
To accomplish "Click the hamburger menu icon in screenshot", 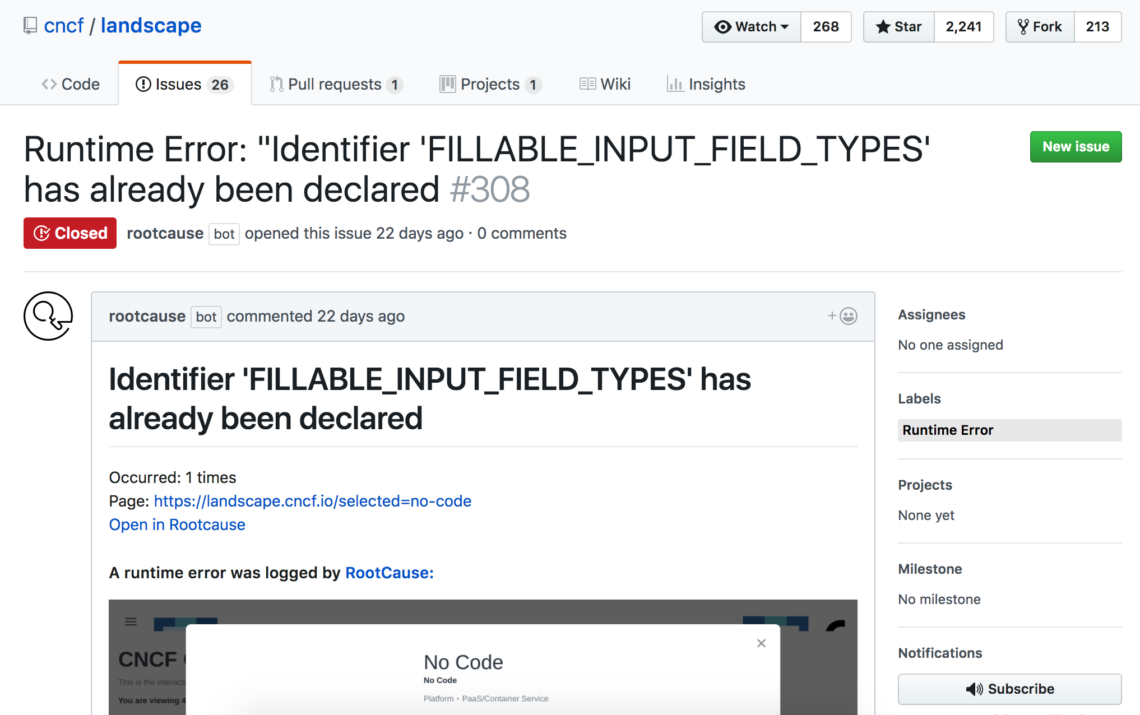I will point(130,622).
